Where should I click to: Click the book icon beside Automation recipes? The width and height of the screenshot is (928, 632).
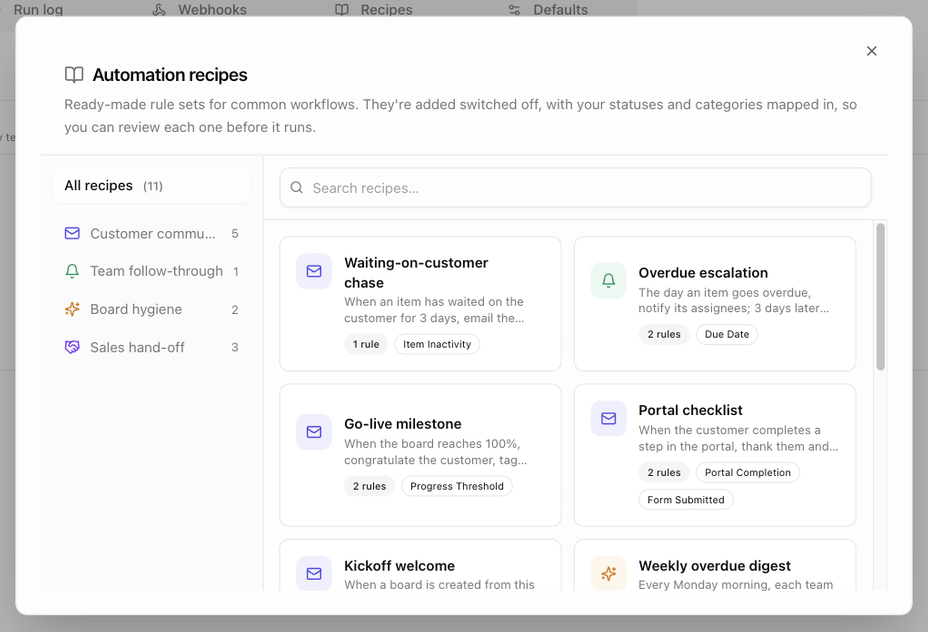[x=74, y=75]
